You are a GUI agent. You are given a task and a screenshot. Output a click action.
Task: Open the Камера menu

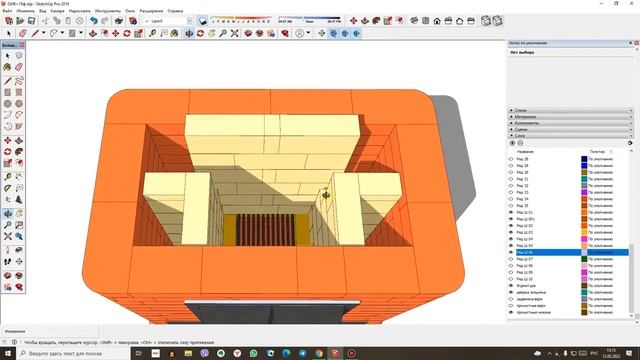[x=58, y=11]
